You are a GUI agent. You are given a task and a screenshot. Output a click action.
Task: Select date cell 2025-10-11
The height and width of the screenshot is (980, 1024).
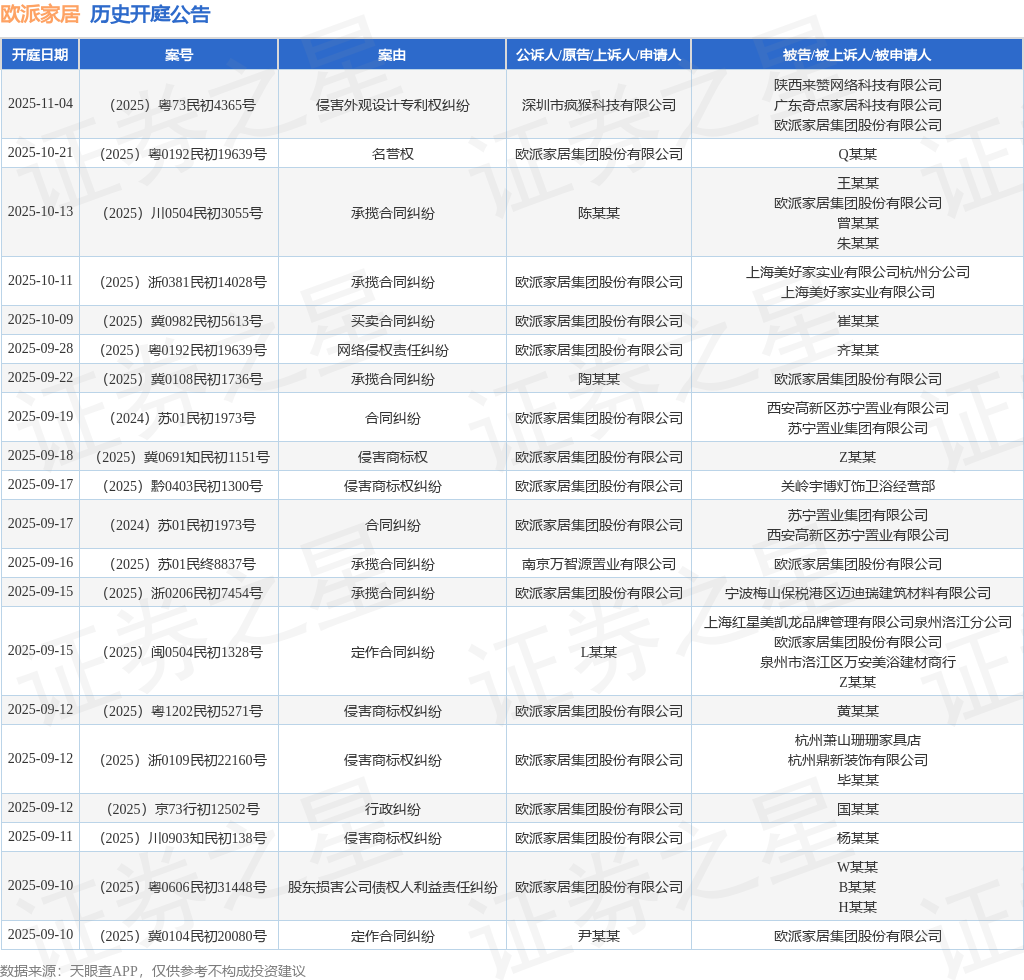(x=40, y=281)
